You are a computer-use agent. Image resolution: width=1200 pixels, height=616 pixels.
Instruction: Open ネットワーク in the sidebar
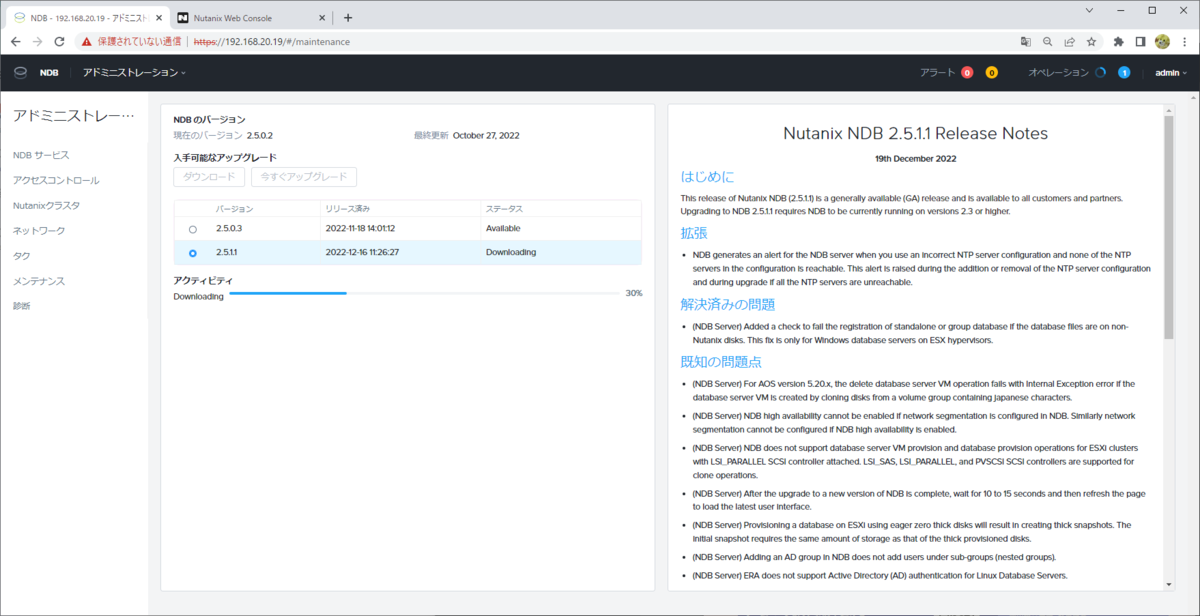tap(39, 230)
